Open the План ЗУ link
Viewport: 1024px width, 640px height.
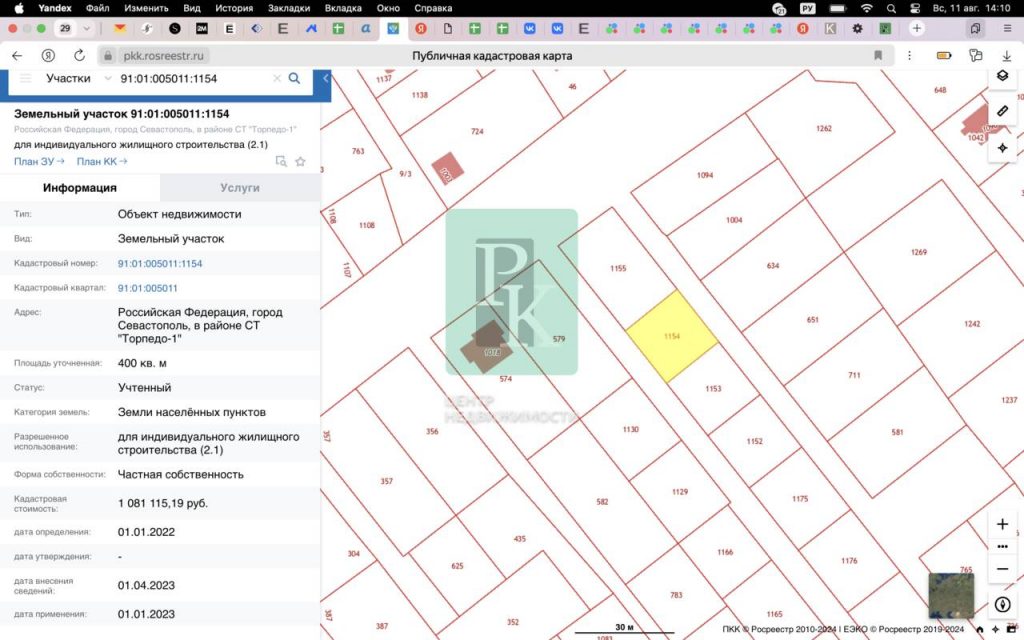pyautogui.click(x=39, y=161)
